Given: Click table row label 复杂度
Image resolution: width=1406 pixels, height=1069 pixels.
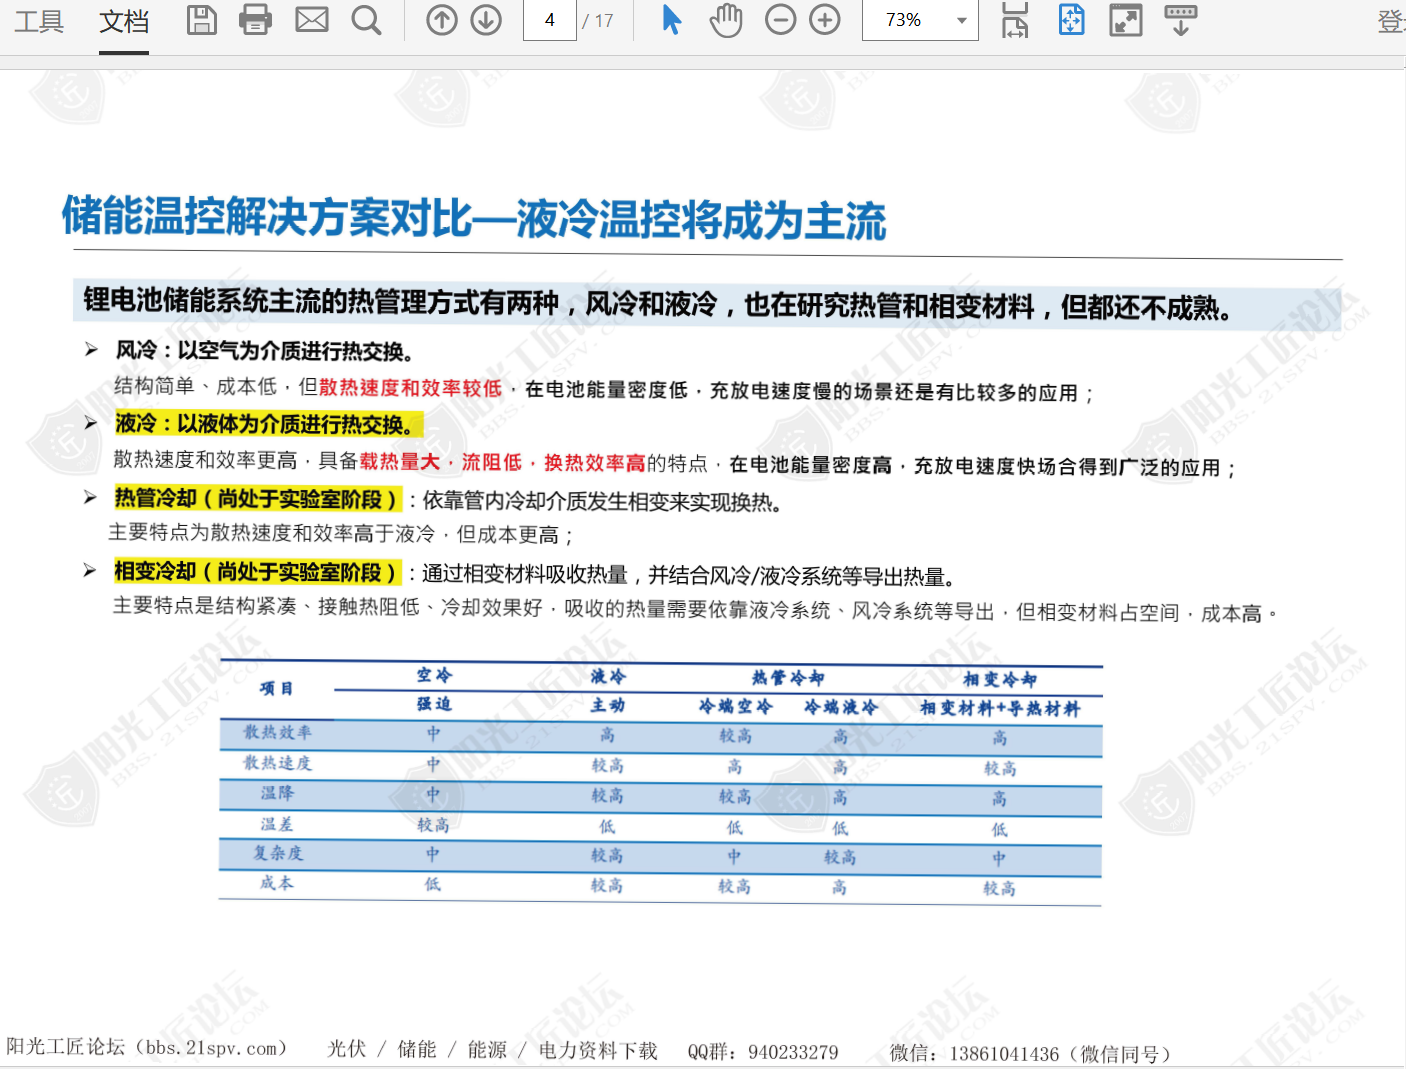Looking at the screenshot, I should click(x=277, y=853).
